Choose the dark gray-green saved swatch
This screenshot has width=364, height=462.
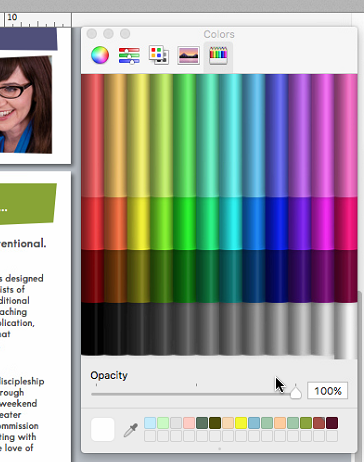[202, 423]
